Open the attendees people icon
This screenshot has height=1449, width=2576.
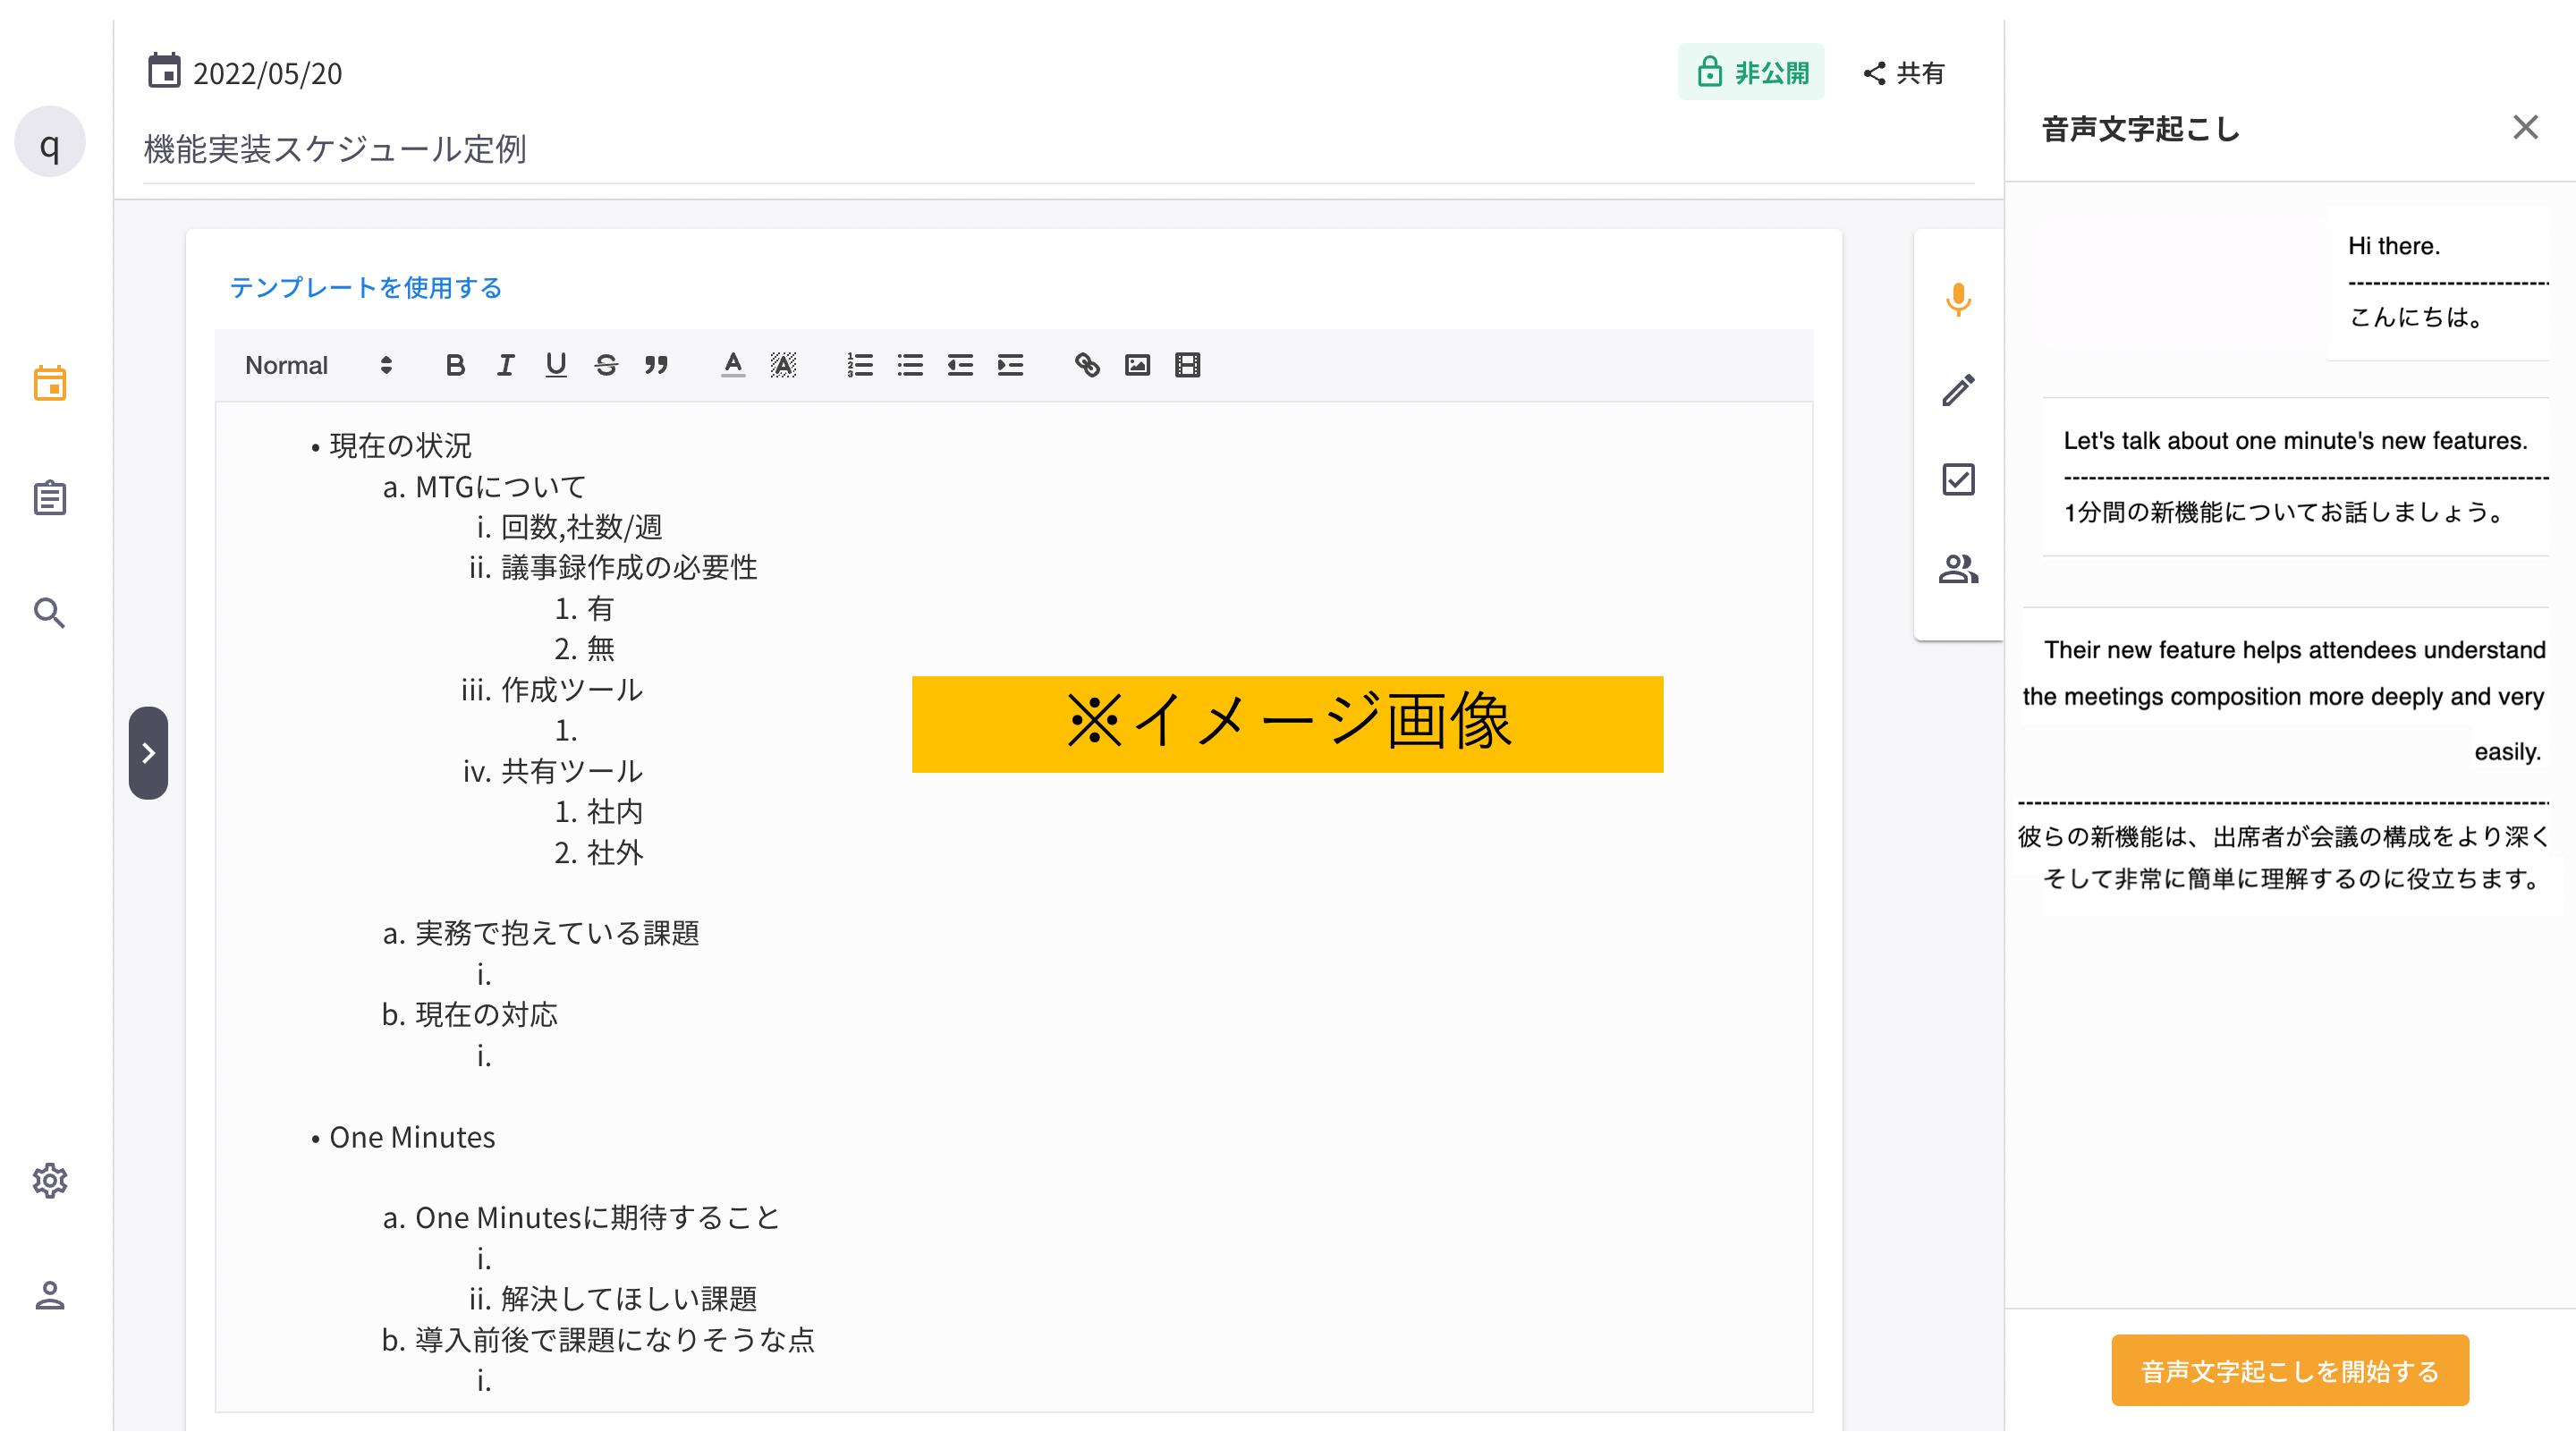(x=1958, y=570)
